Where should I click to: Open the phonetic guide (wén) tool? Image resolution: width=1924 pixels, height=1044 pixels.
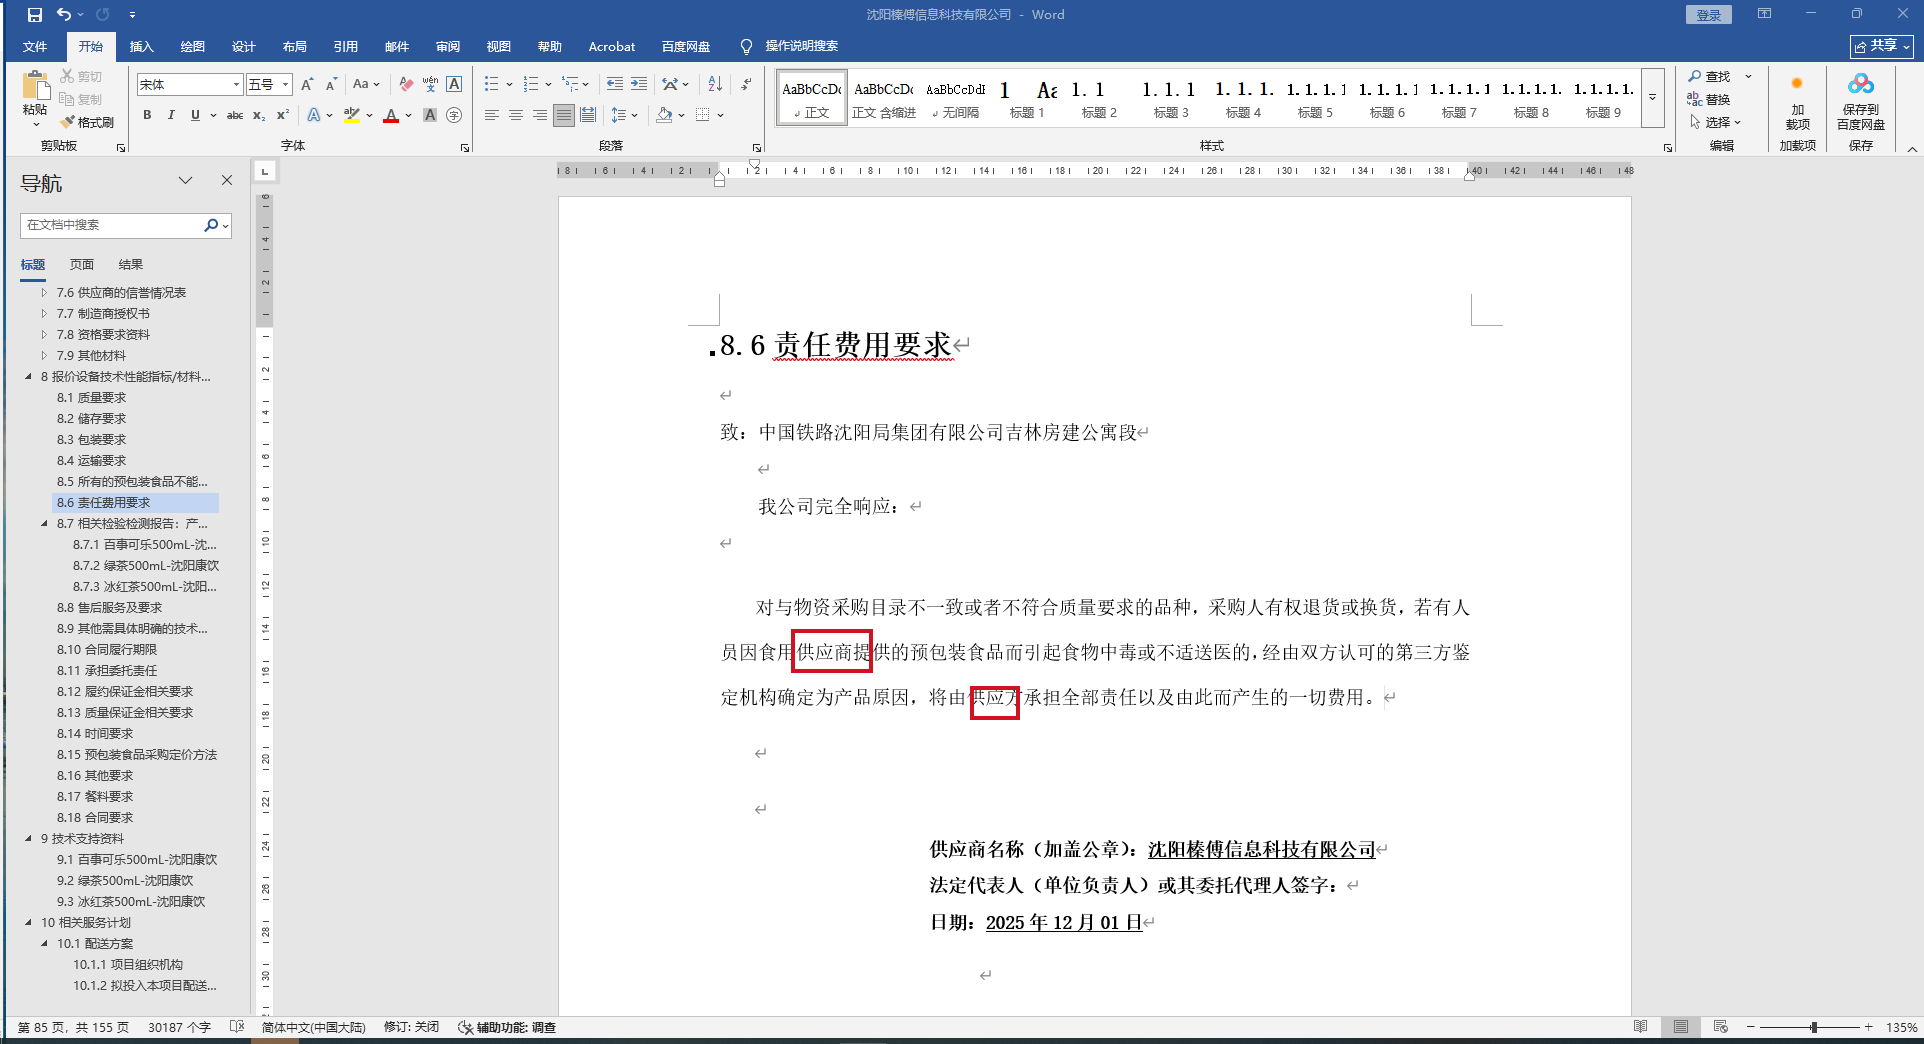coord(430,85)
